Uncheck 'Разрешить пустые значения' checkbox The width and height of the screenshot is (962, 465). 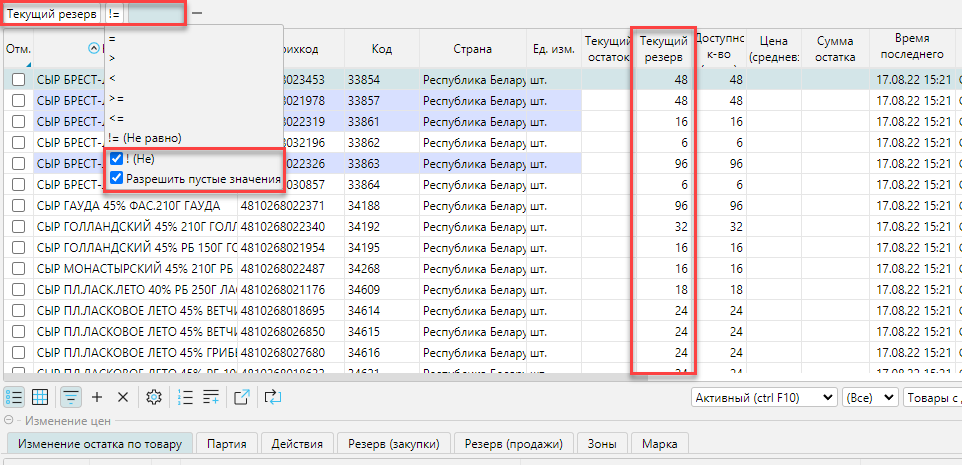117,178
